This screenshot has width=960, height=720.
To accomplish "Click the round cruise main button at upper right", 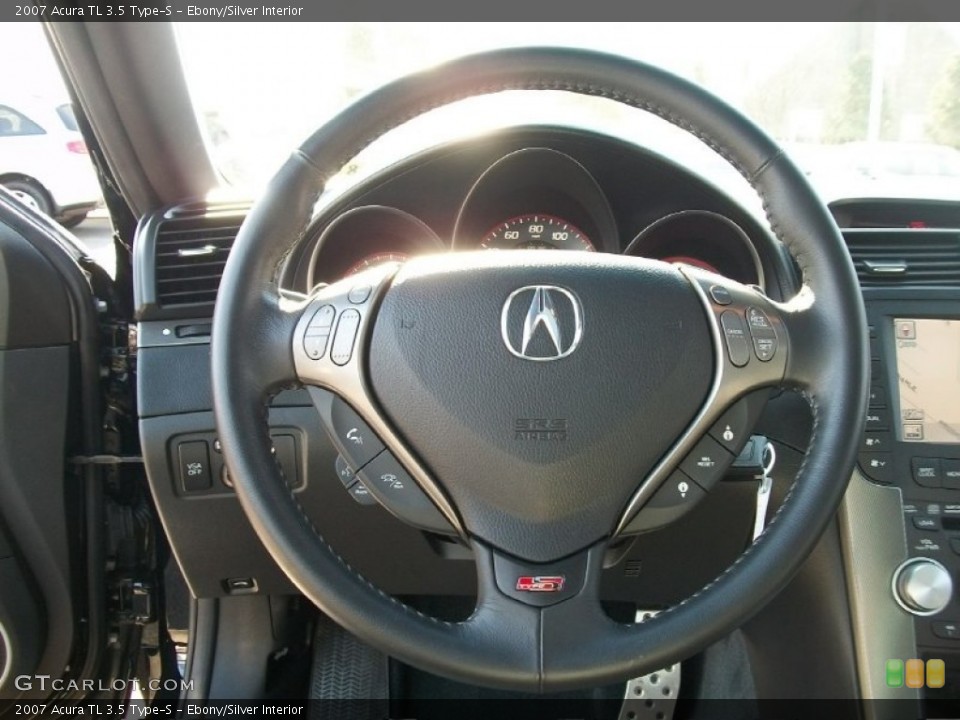I will click(720, 295).
